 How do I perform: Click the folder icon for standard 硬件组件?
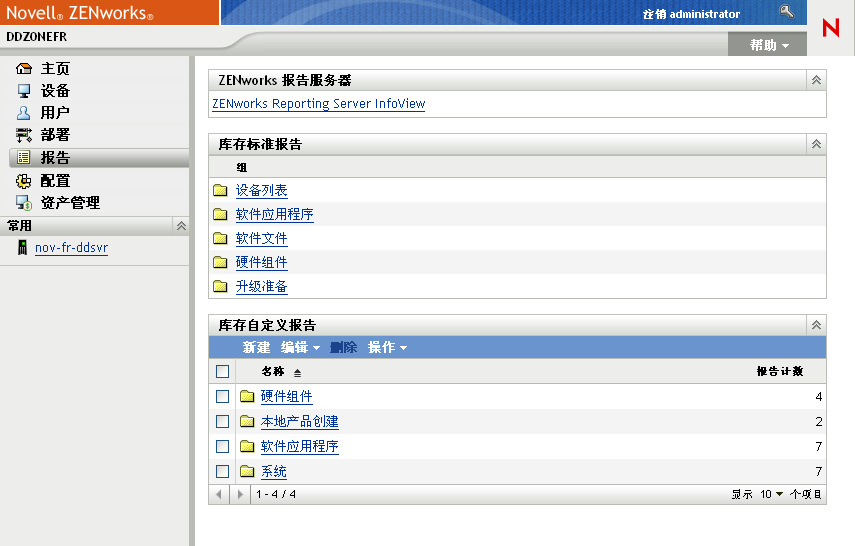[220, 262]
